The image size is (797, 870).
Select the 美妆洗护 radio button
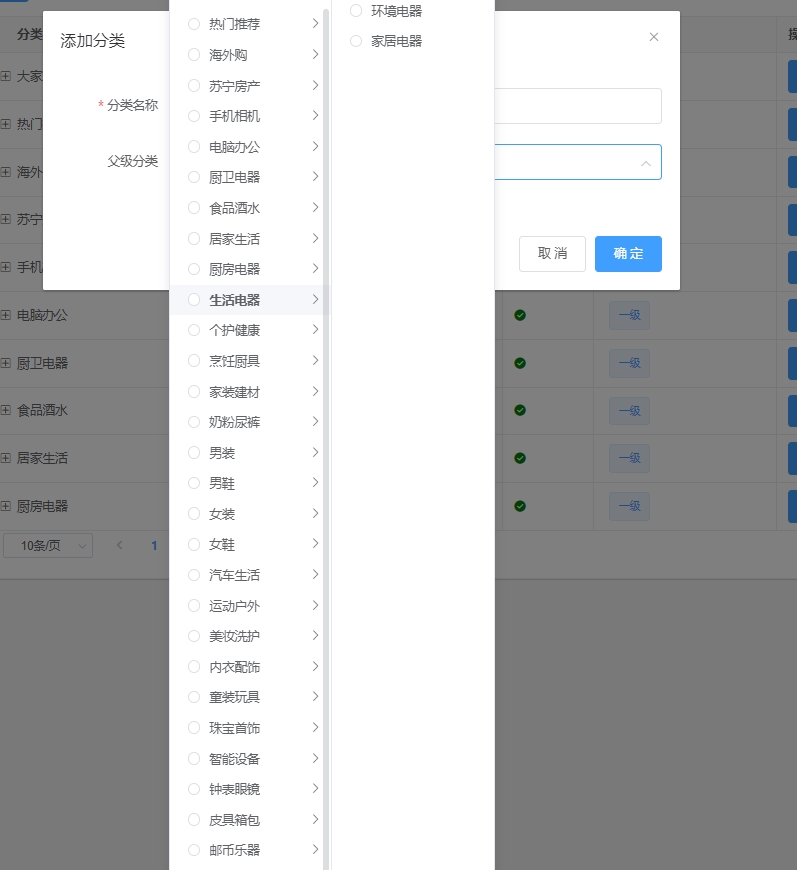point(194,636)
